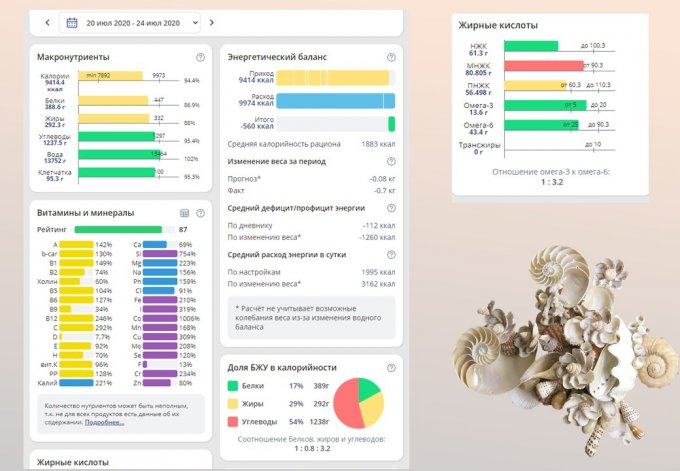This screenshot has height=471, width=680.
Task: Go to the next date period arrow
Action: [212, 22]
